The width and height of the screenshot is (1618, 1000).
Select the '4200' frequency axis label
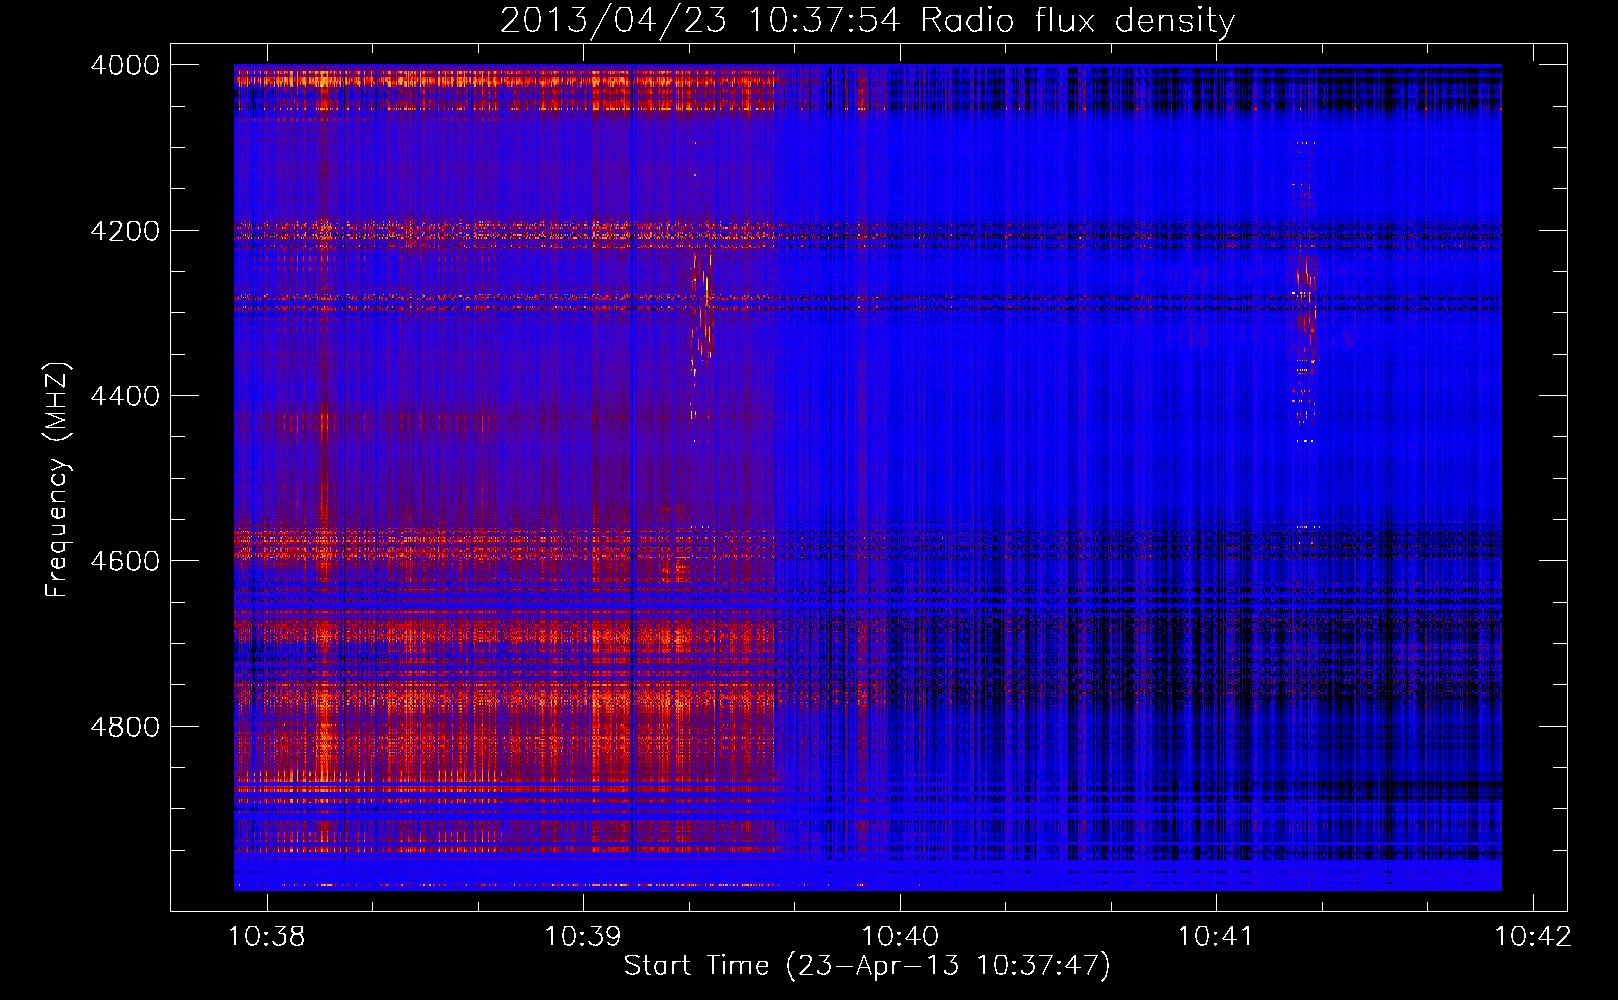coord(125,231)
